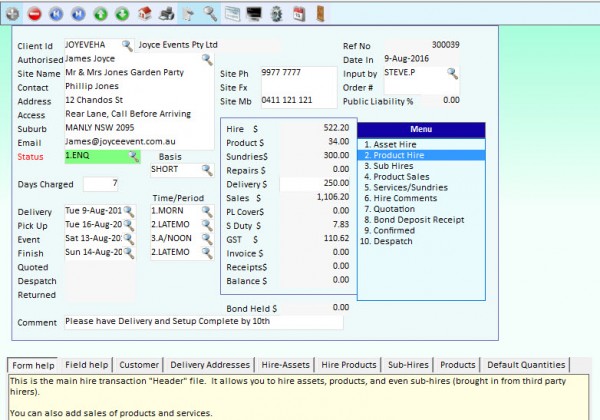The image size is (600, 420).
Task: Select menu item 5. Services/Sundries
Action: tap(421, 187)
